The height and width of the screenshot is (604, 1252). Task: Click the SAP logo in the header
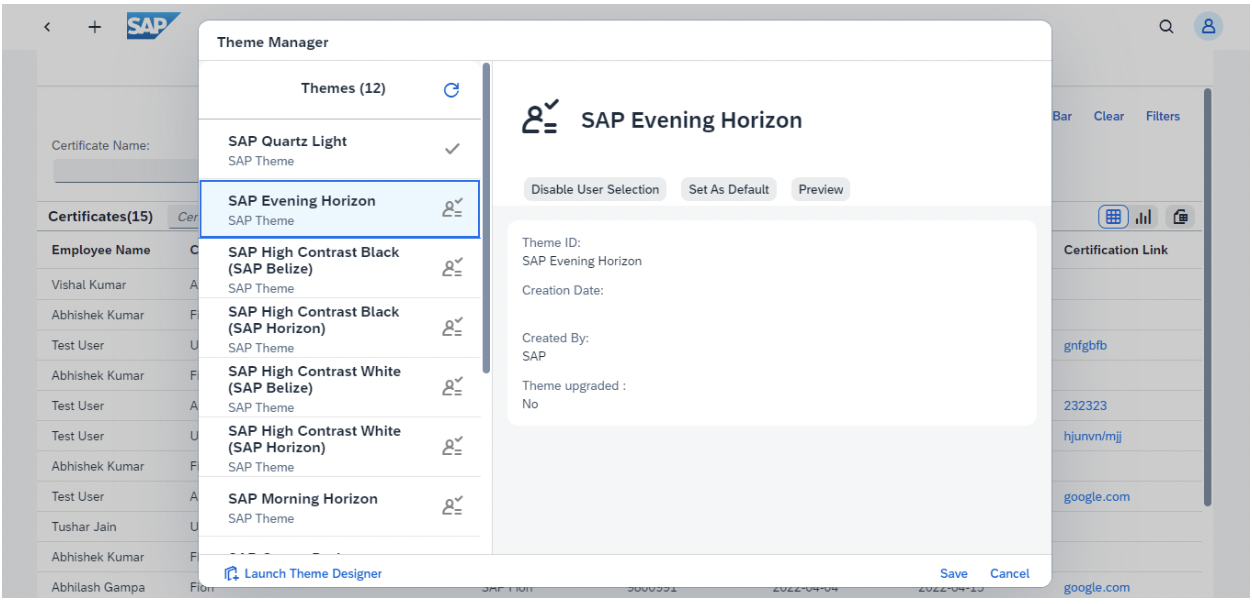coord(152,27)
